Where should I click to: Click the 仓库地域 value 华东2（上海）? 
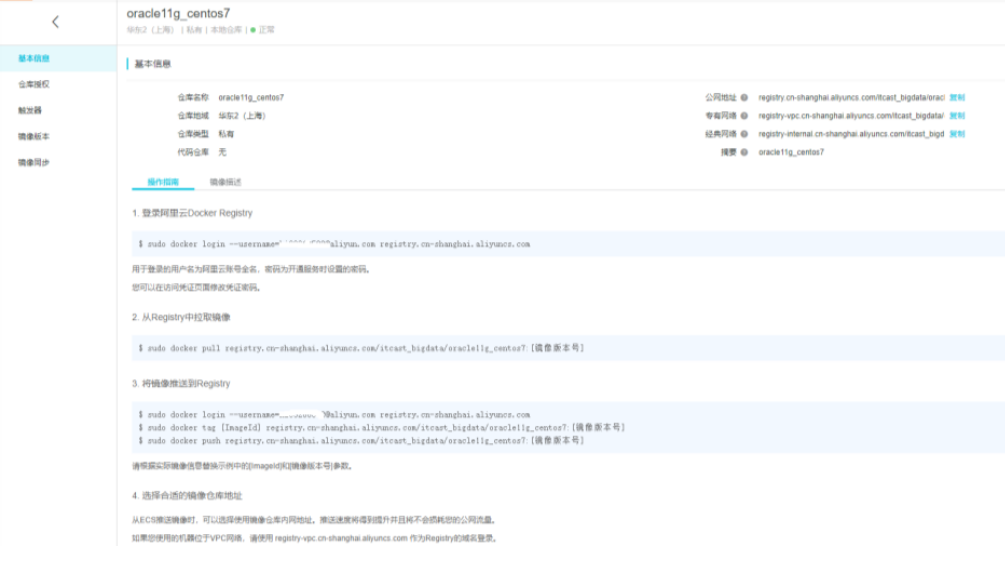[x=242, y=116]
